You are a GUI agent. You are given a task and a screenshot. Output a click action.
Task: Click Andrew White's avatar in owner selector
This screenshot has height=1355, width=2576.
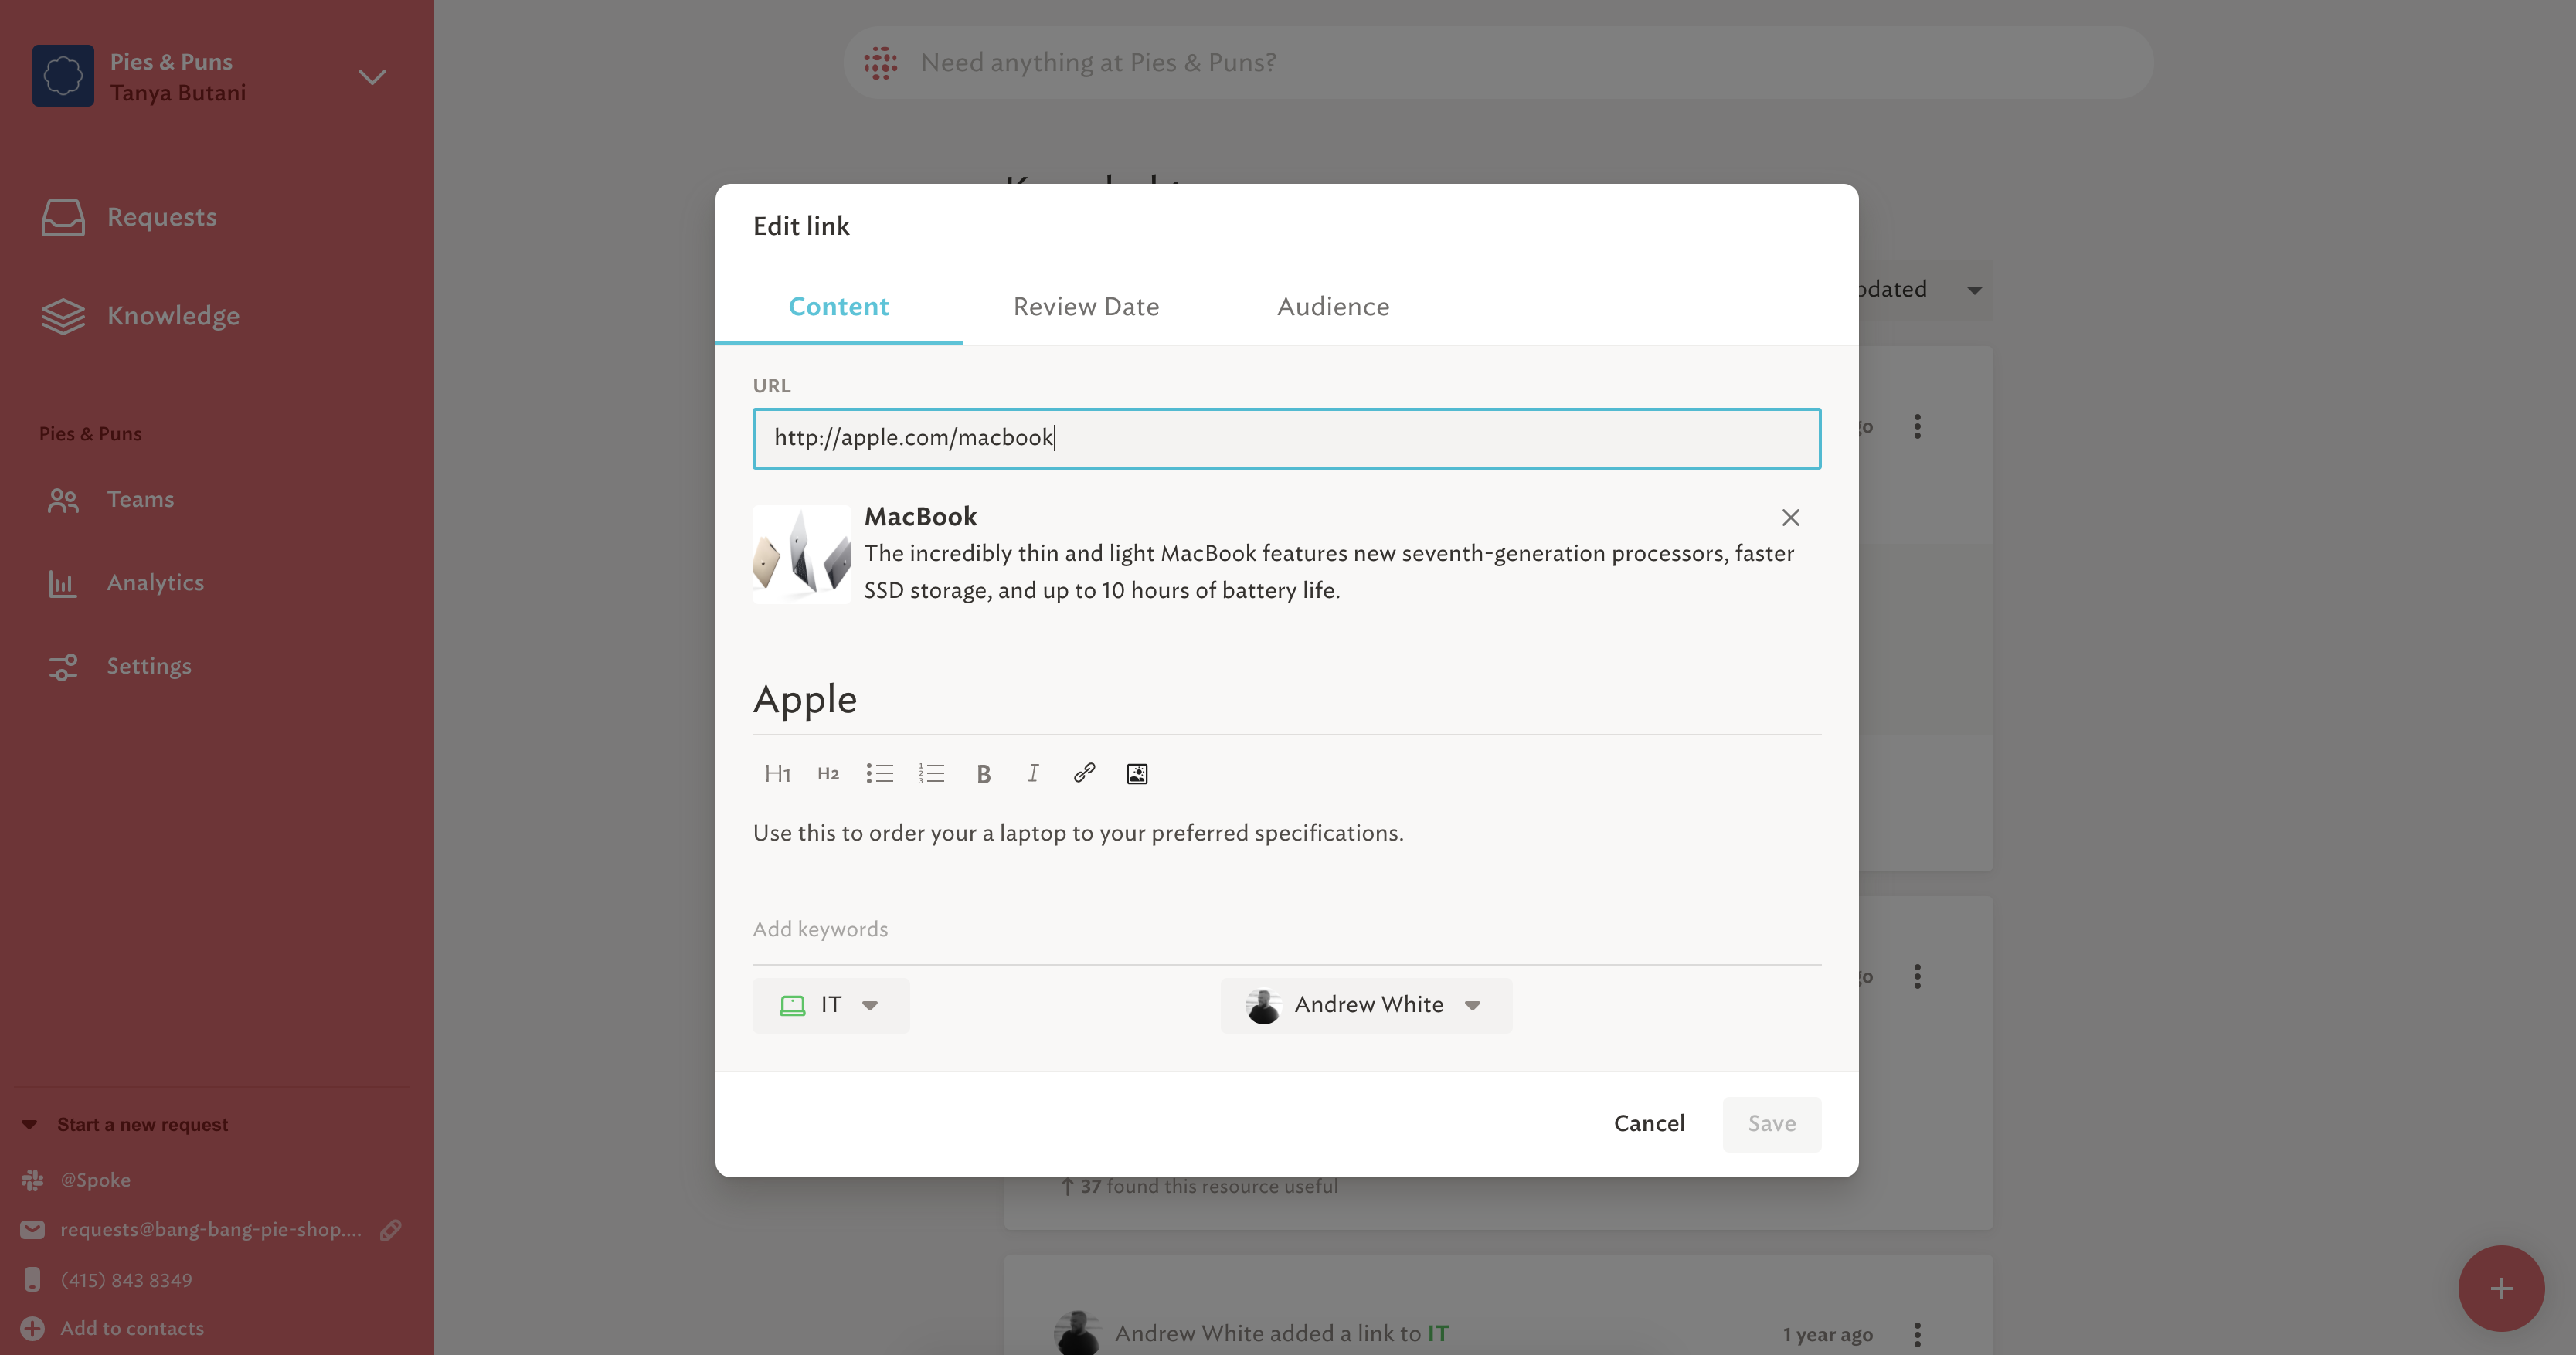point(1263,1006)
